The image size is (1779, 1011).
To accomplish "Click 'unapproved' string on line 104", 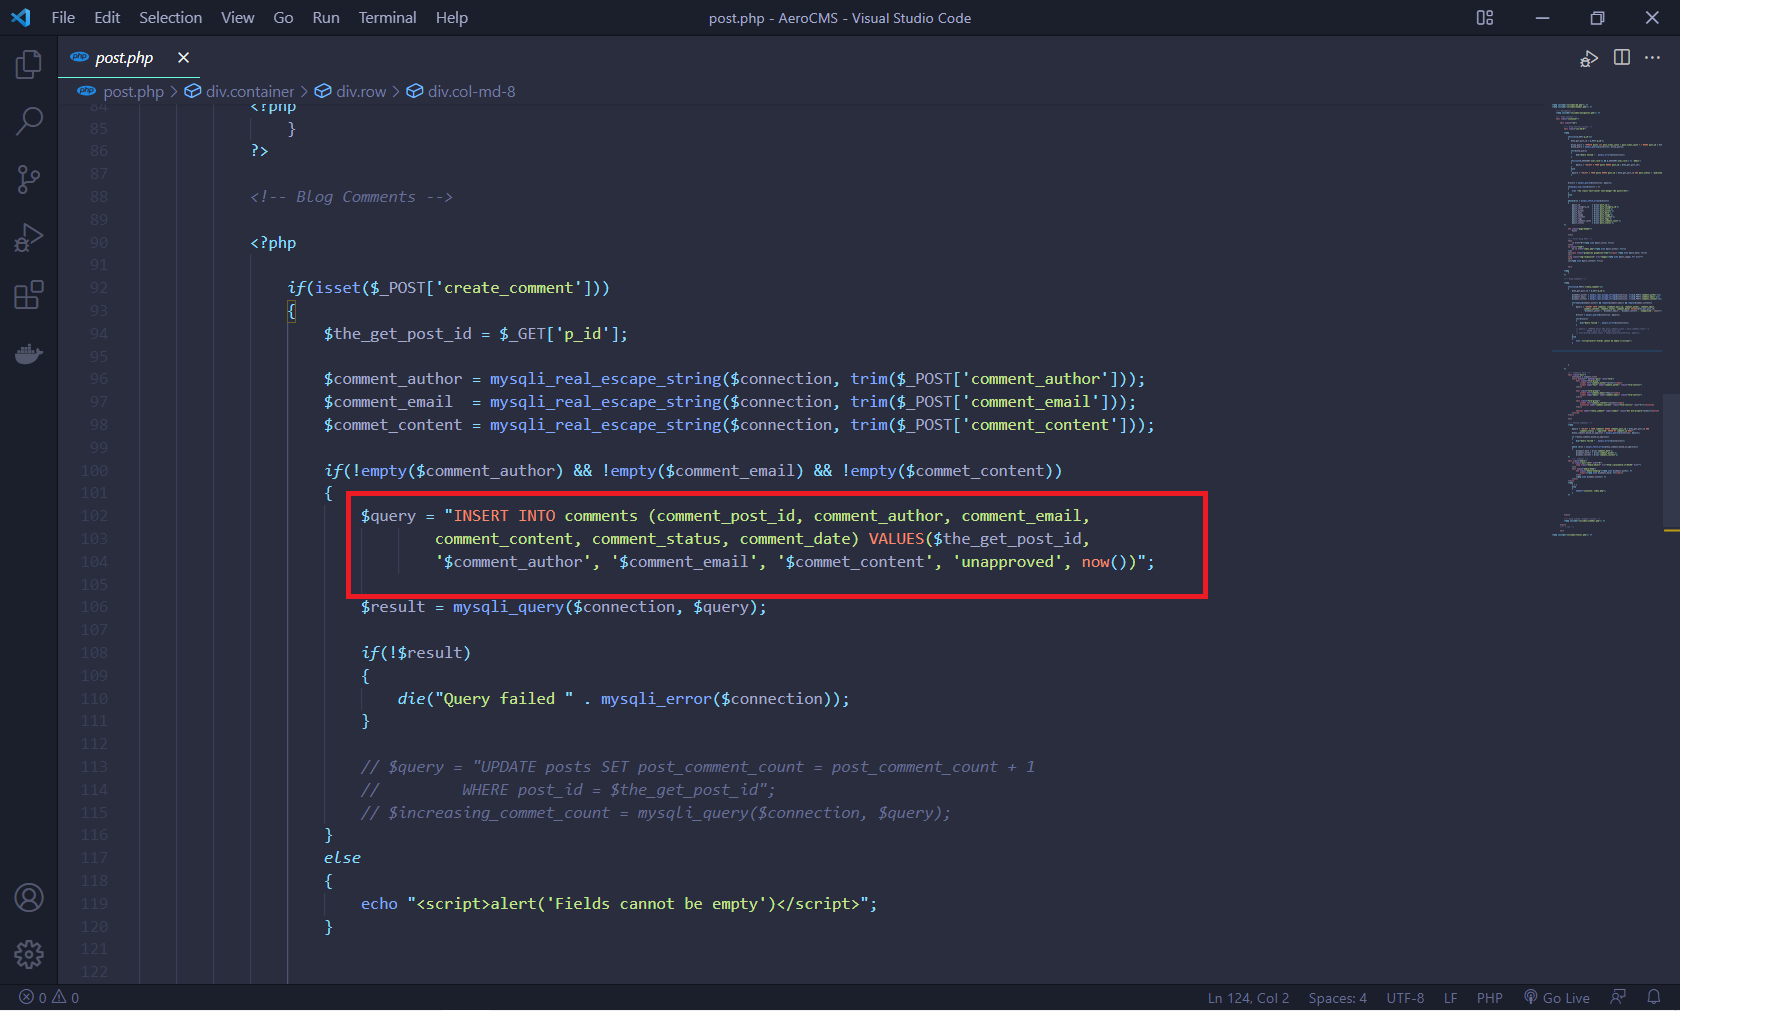I will [1007, 562].
